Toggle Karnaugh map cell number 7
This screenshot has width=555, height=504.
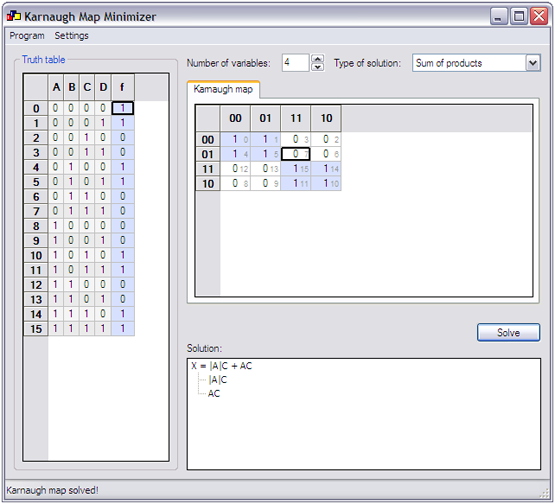[296, 154]
